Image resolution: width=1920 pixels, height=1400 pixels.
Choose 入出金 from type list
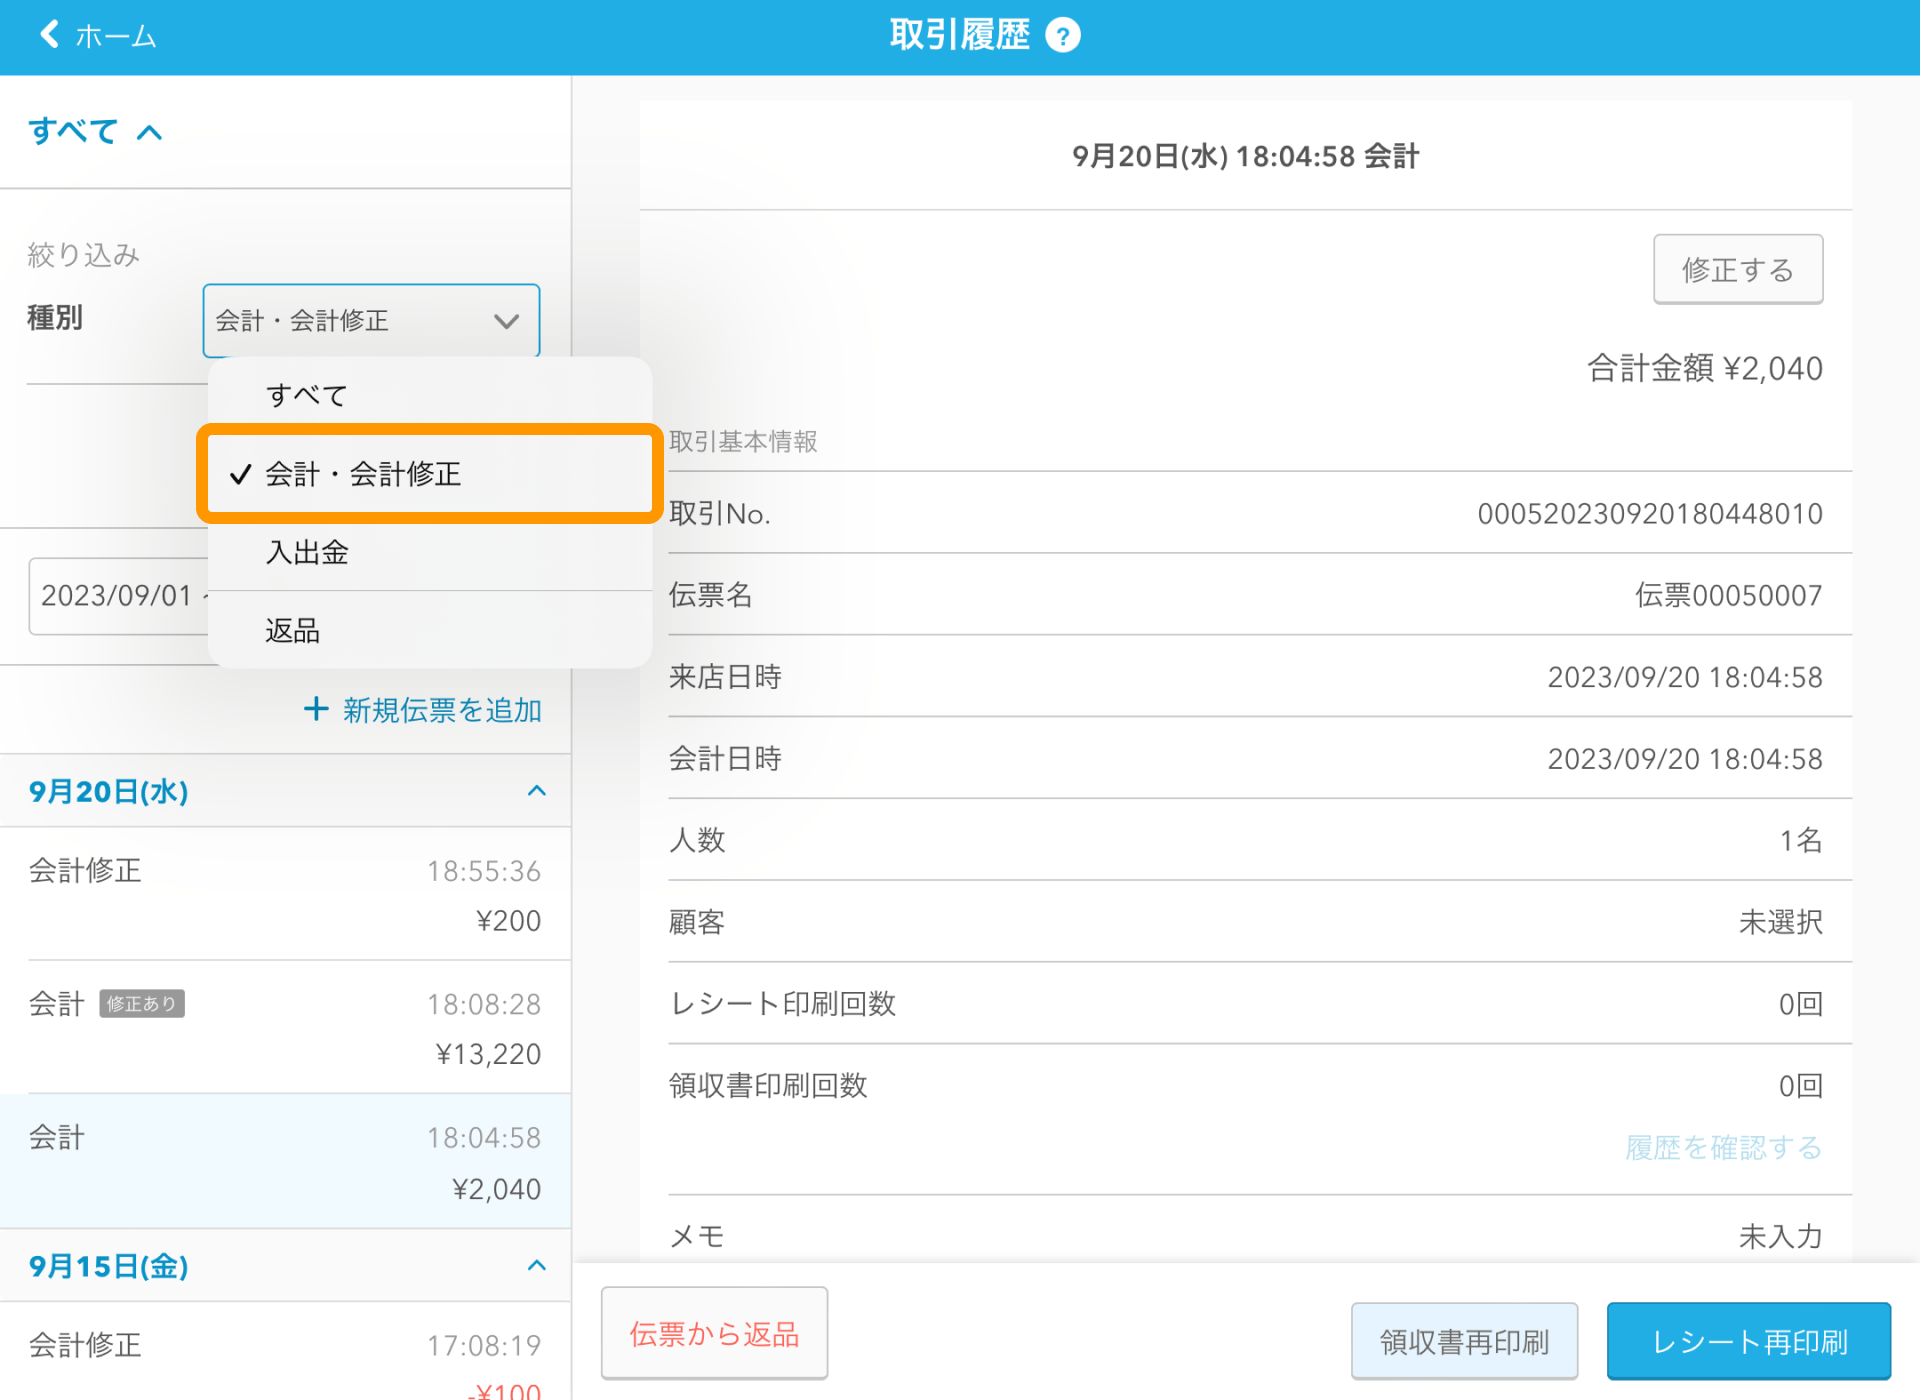[x=306, y=552]
